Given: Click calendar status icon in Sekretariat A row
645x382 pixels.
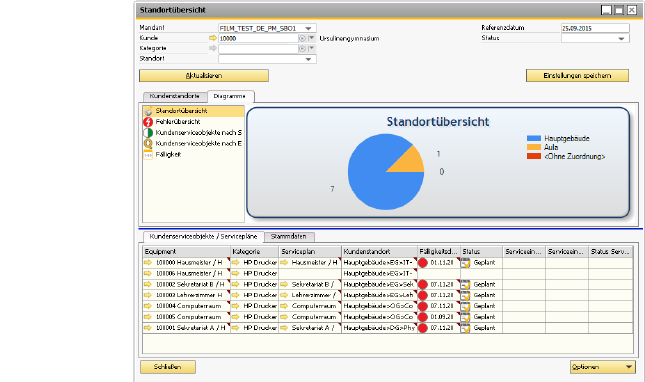Looking at the screenshot, I should pyautogui.click(x=465, y=328).
